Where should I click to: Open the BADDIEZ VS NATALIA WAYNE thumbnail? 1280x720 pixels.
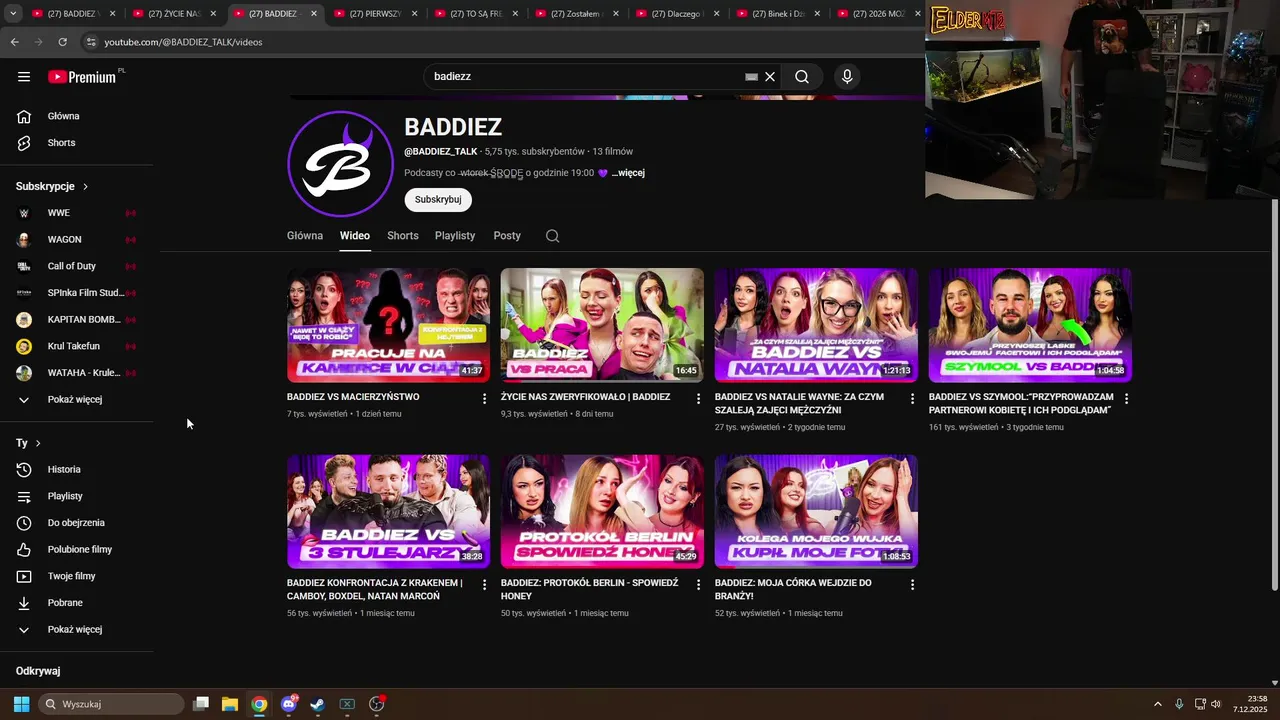click(x=816, y=325)
